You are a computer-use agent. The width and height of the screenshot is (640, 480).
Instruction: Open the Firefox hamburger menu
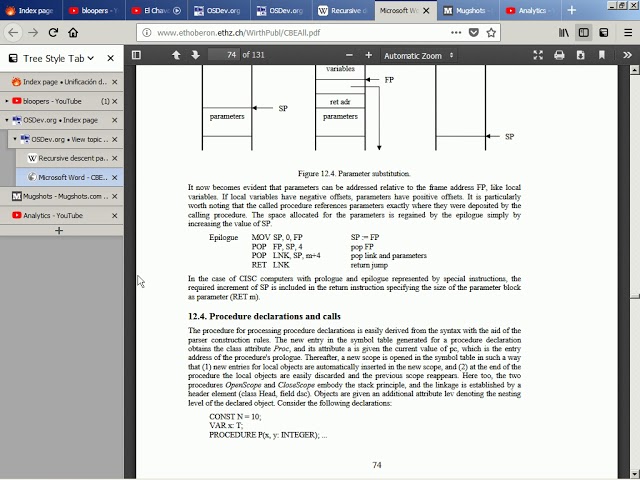pos(628,33)
